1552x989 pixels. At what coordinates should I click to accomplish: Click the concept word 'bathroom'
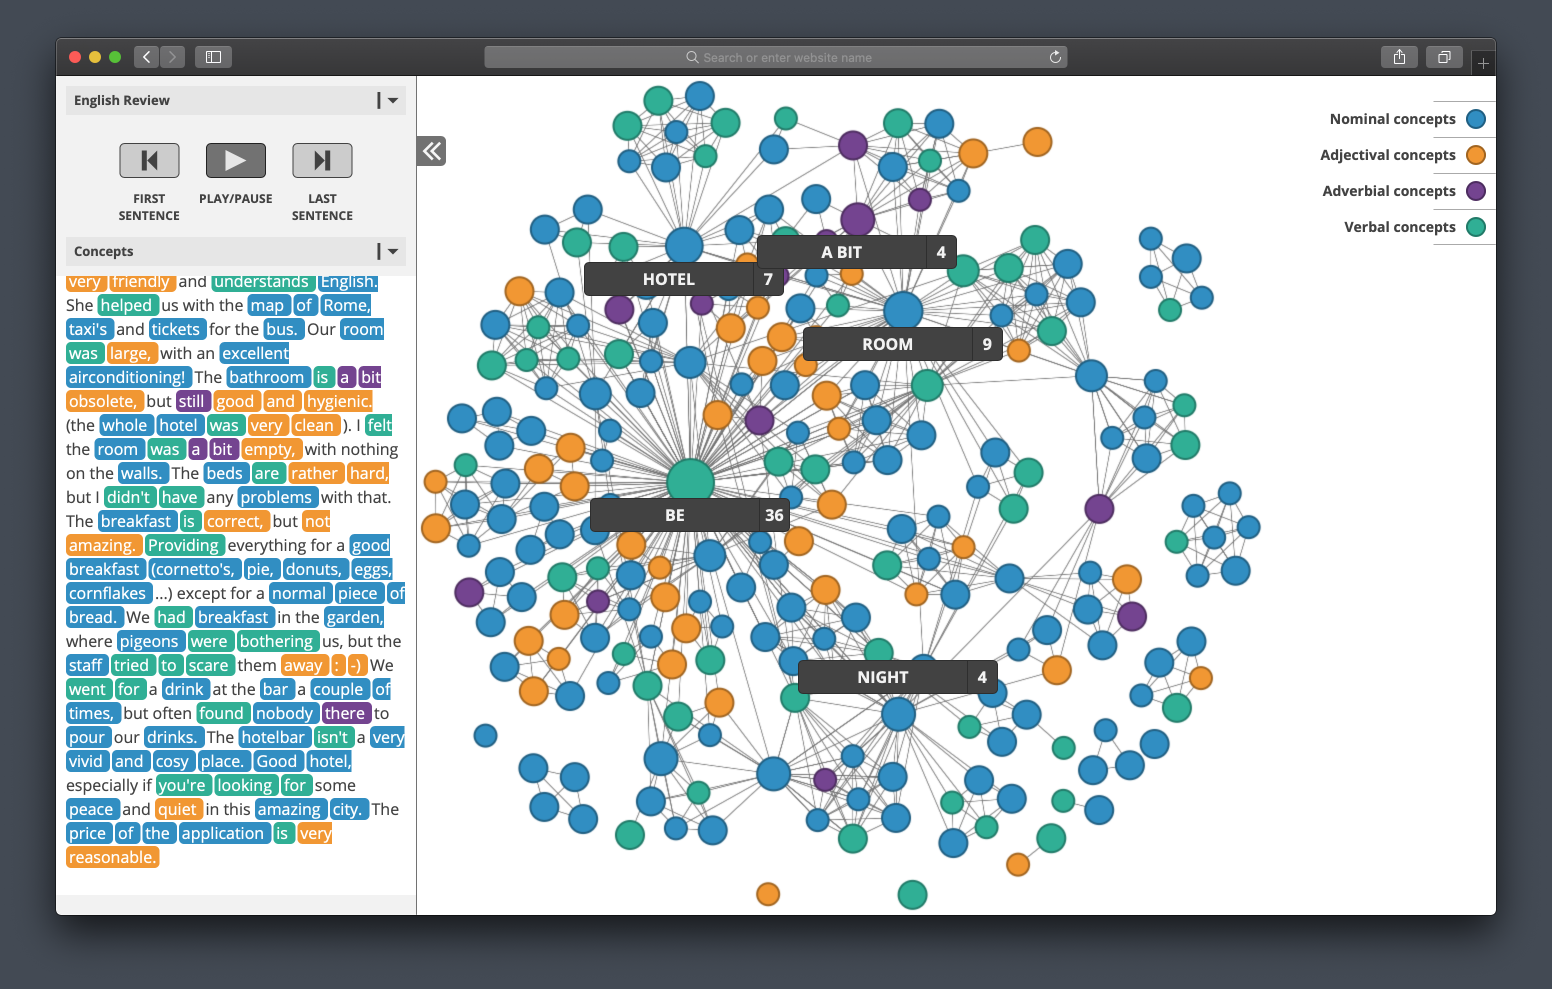pyautogui.click(x=267, y=377)
